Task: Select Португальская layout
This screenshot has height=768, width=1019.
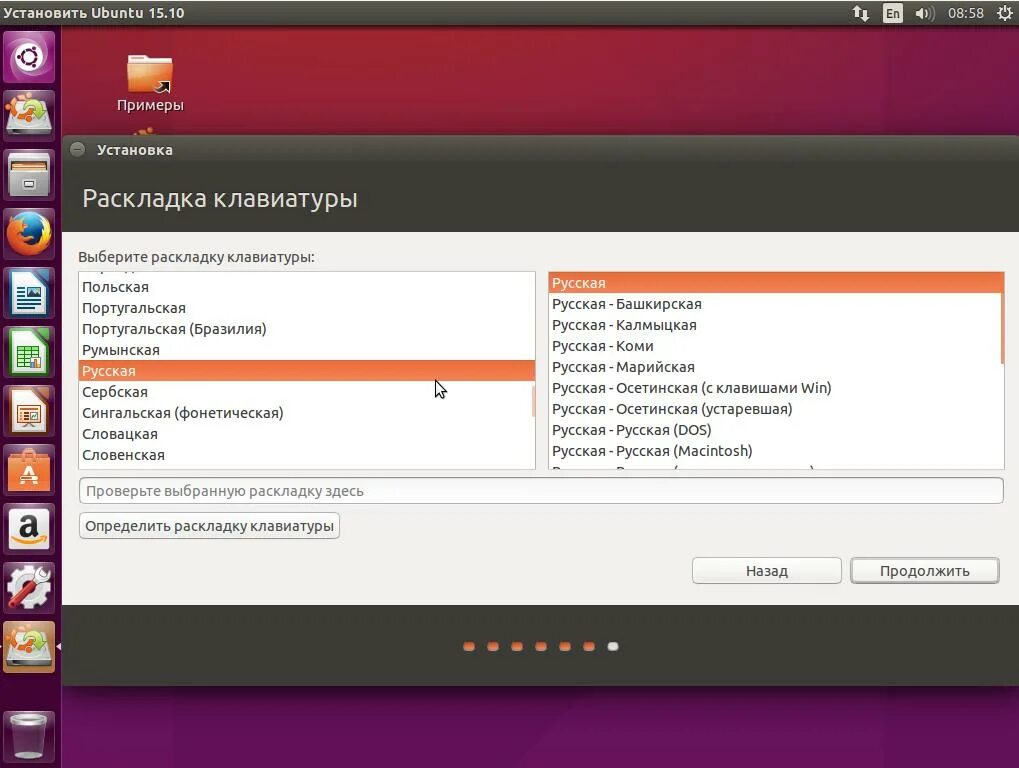Action: (x=306, y=308)
